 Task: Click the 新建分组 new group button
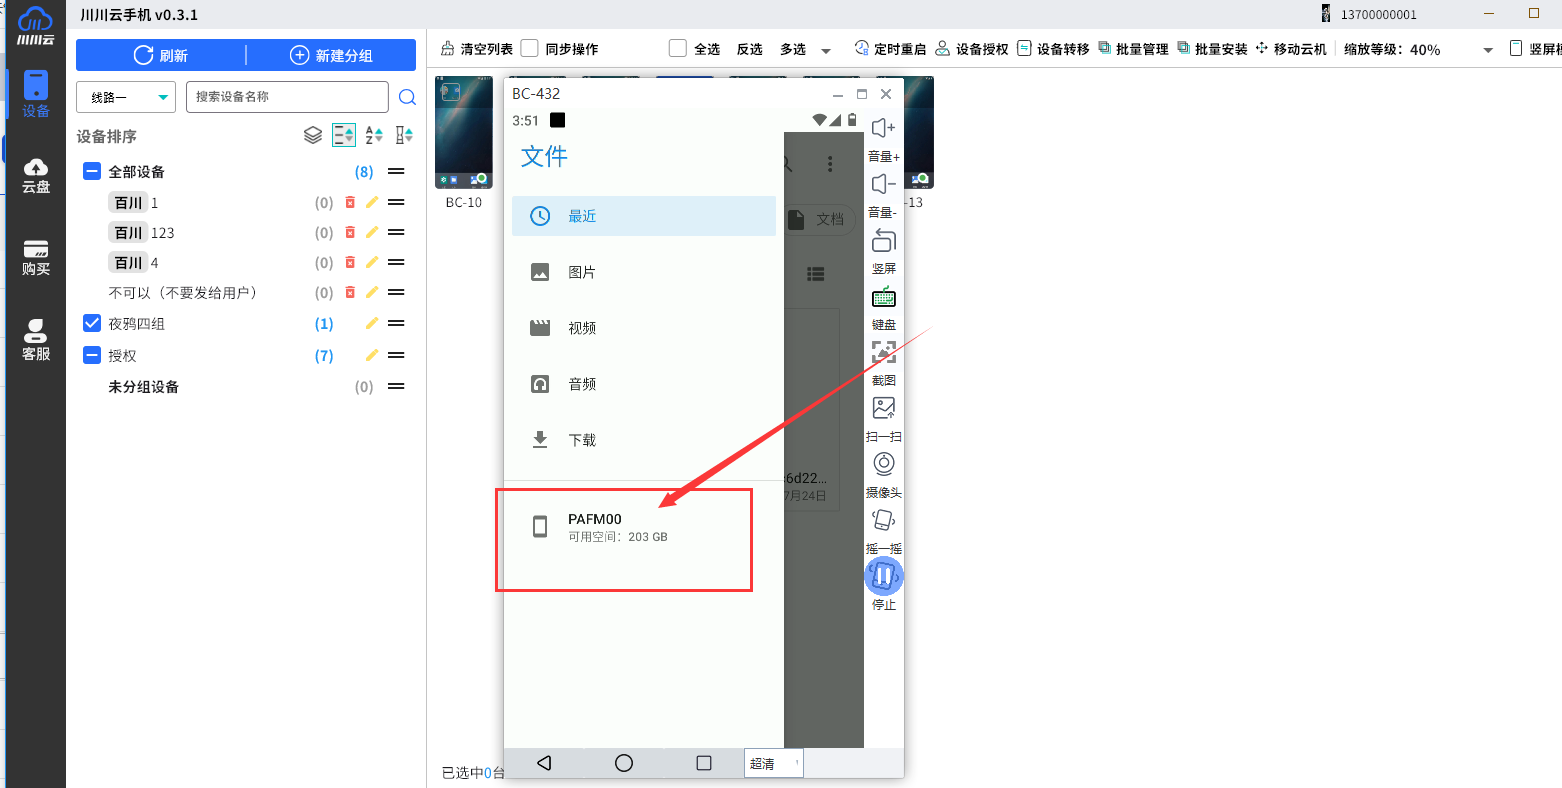click(331, 55)
